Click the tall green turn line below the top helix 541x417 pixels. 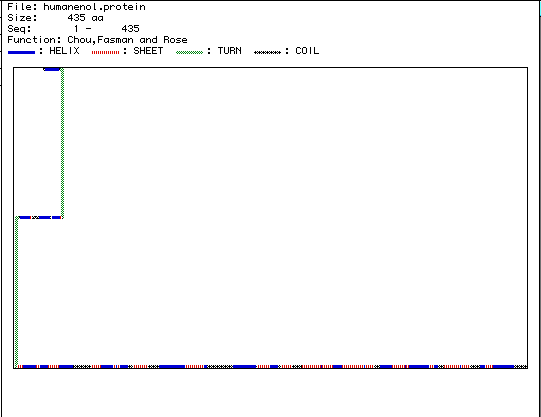coord(62,143)
